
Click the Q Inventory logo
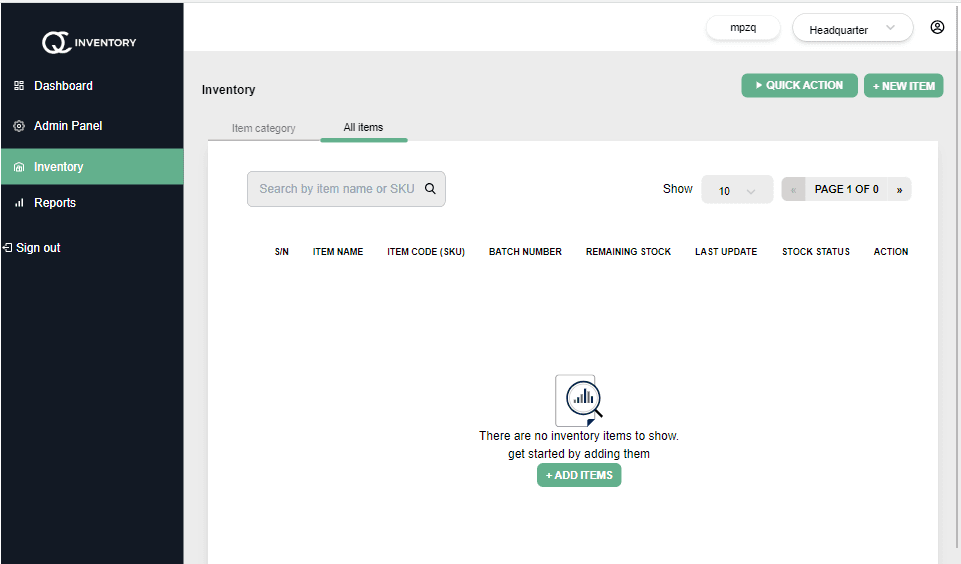[89, 42]
